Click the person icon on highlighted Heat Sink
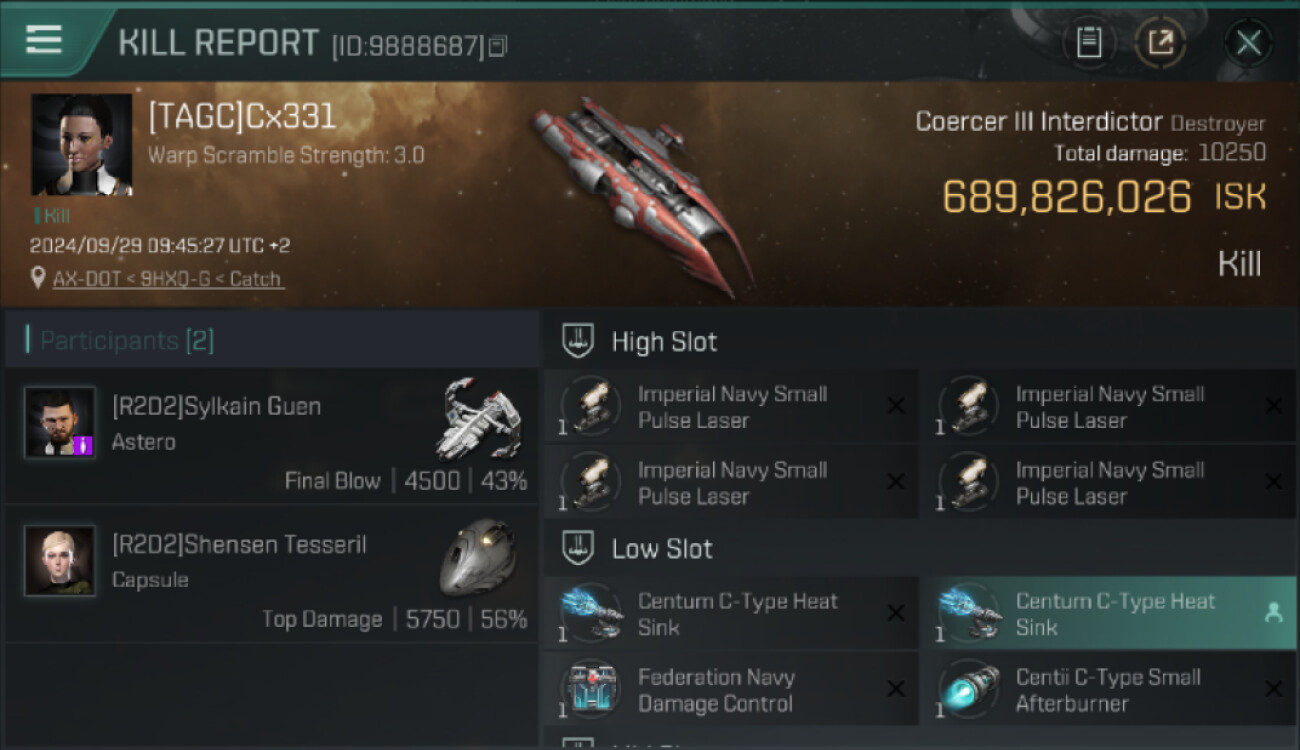This screenshot has height=750, width=1300. click(1273, 613)
